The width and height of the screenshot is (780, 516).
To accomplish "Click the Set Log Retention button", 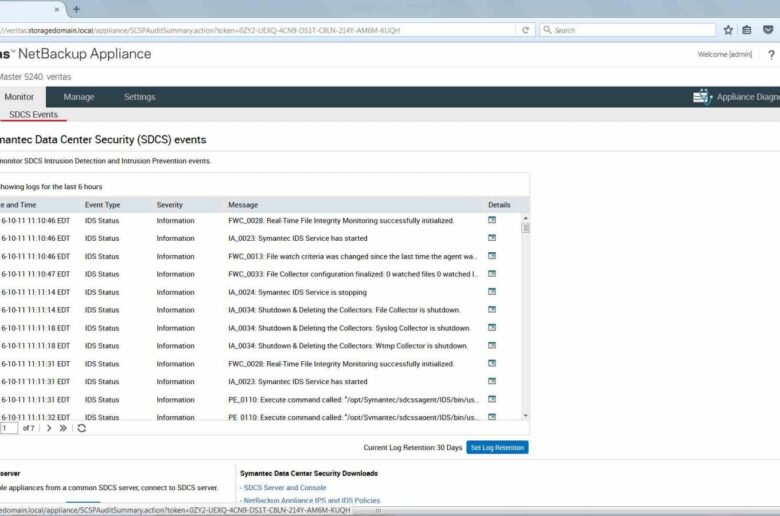I will click(497, 447).
